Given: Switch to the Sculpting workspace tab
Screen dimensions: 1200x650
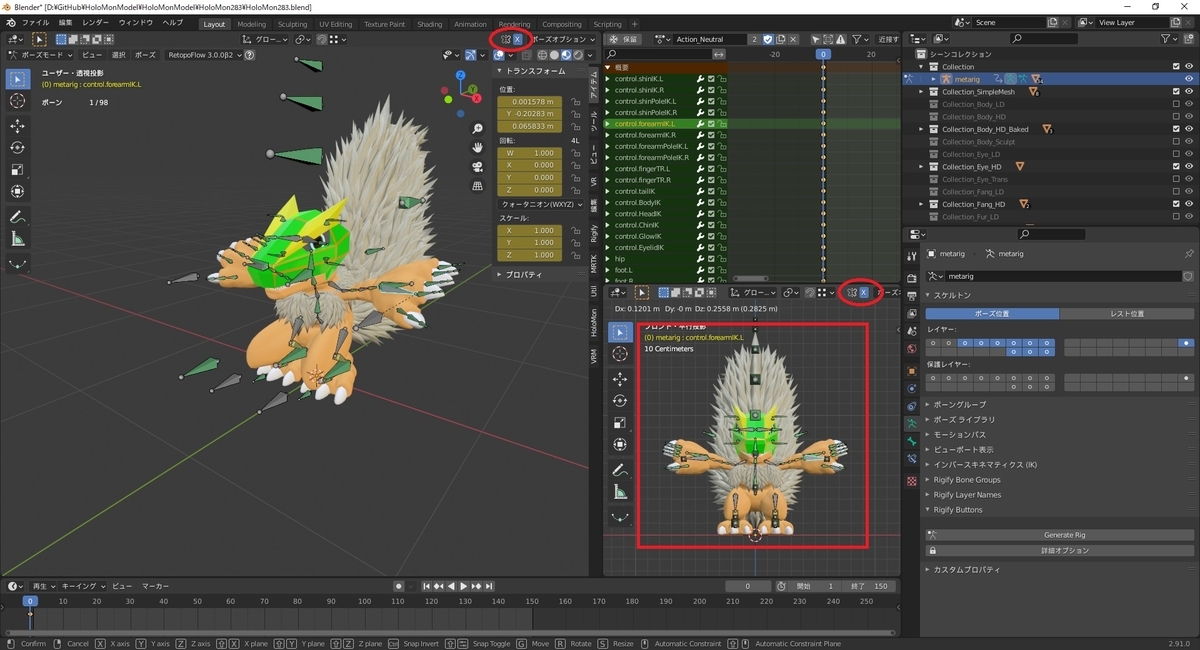Looking at the screenshot, I should tap(292, 24).
